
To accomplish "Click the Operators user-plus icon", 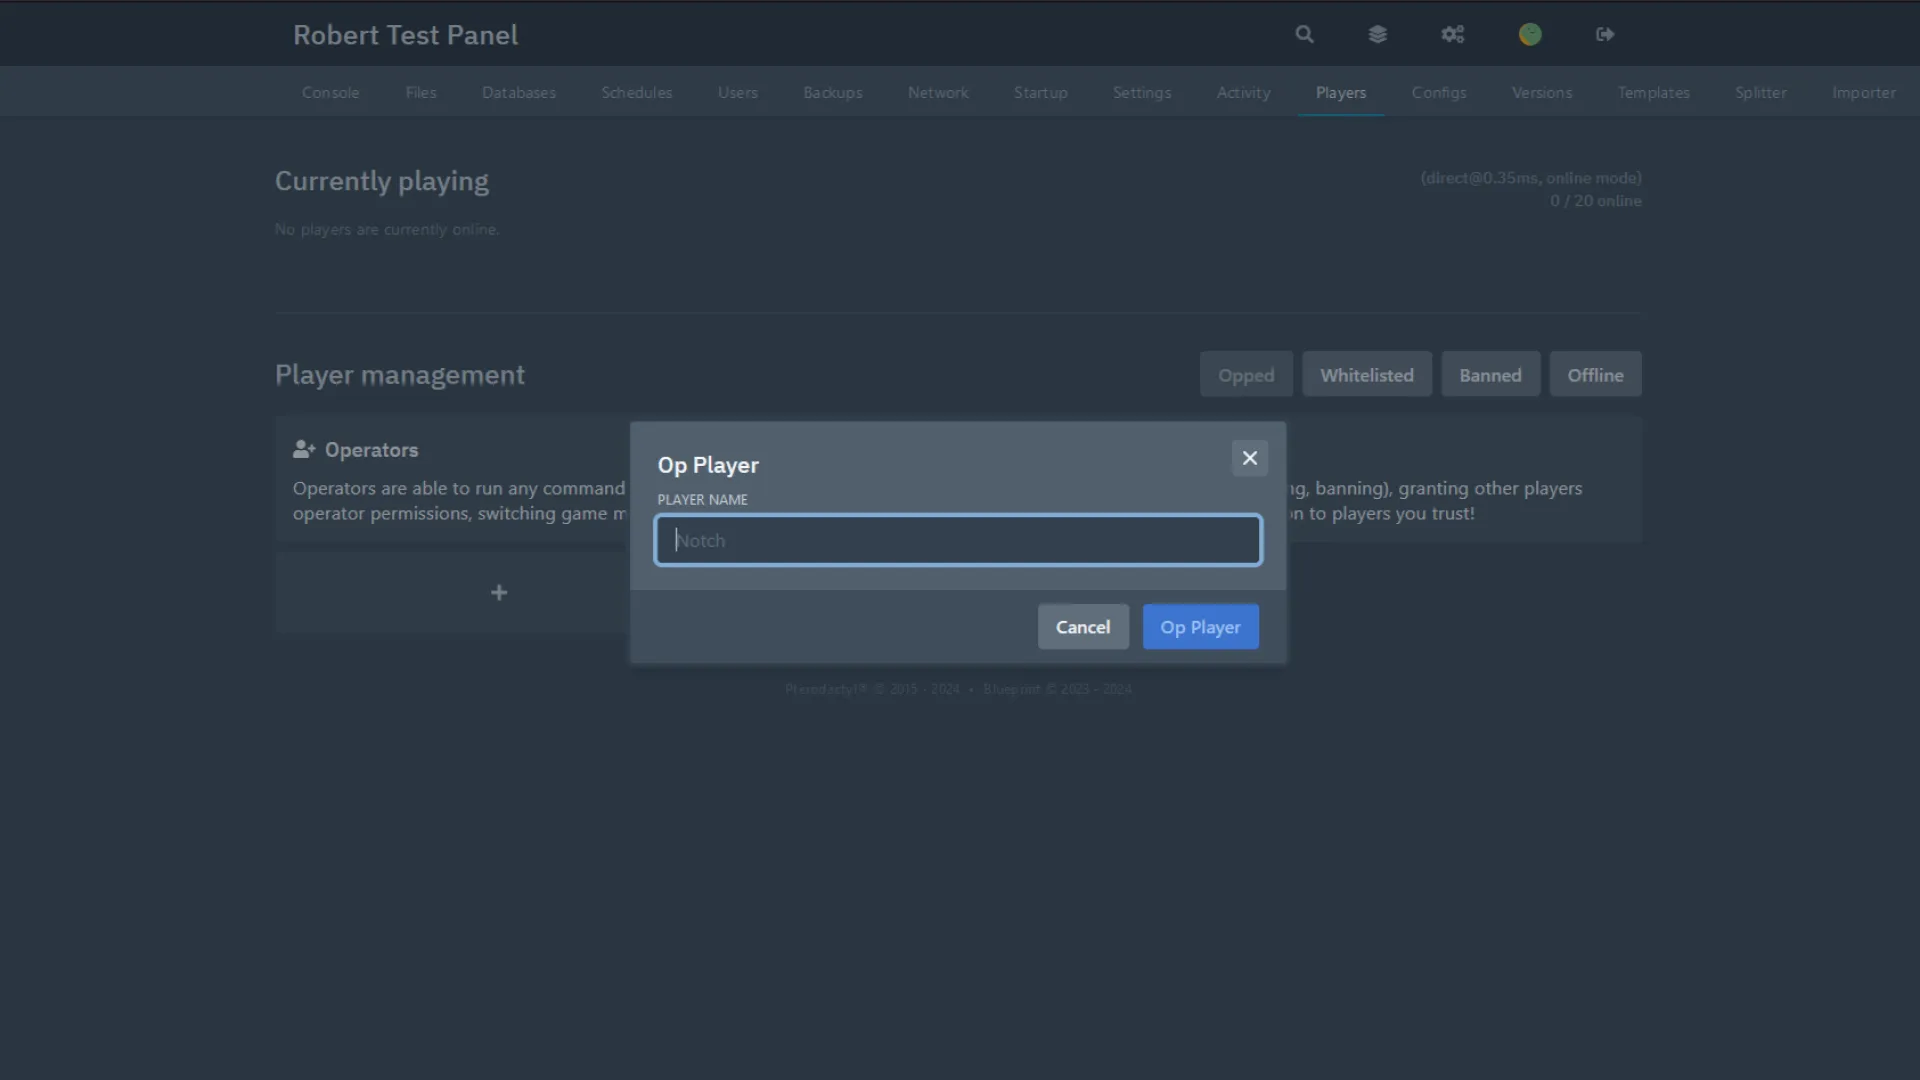I will click(304, 450).
